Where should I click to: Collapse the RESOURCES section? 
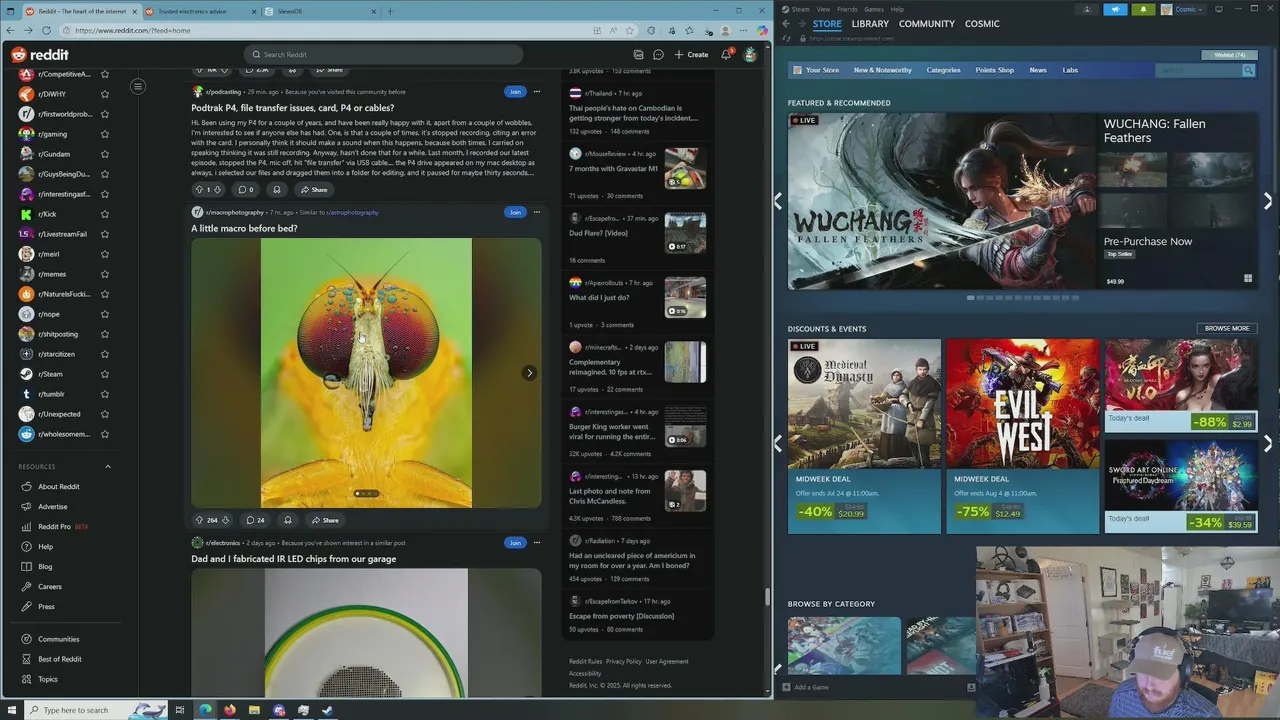point(108,466)
